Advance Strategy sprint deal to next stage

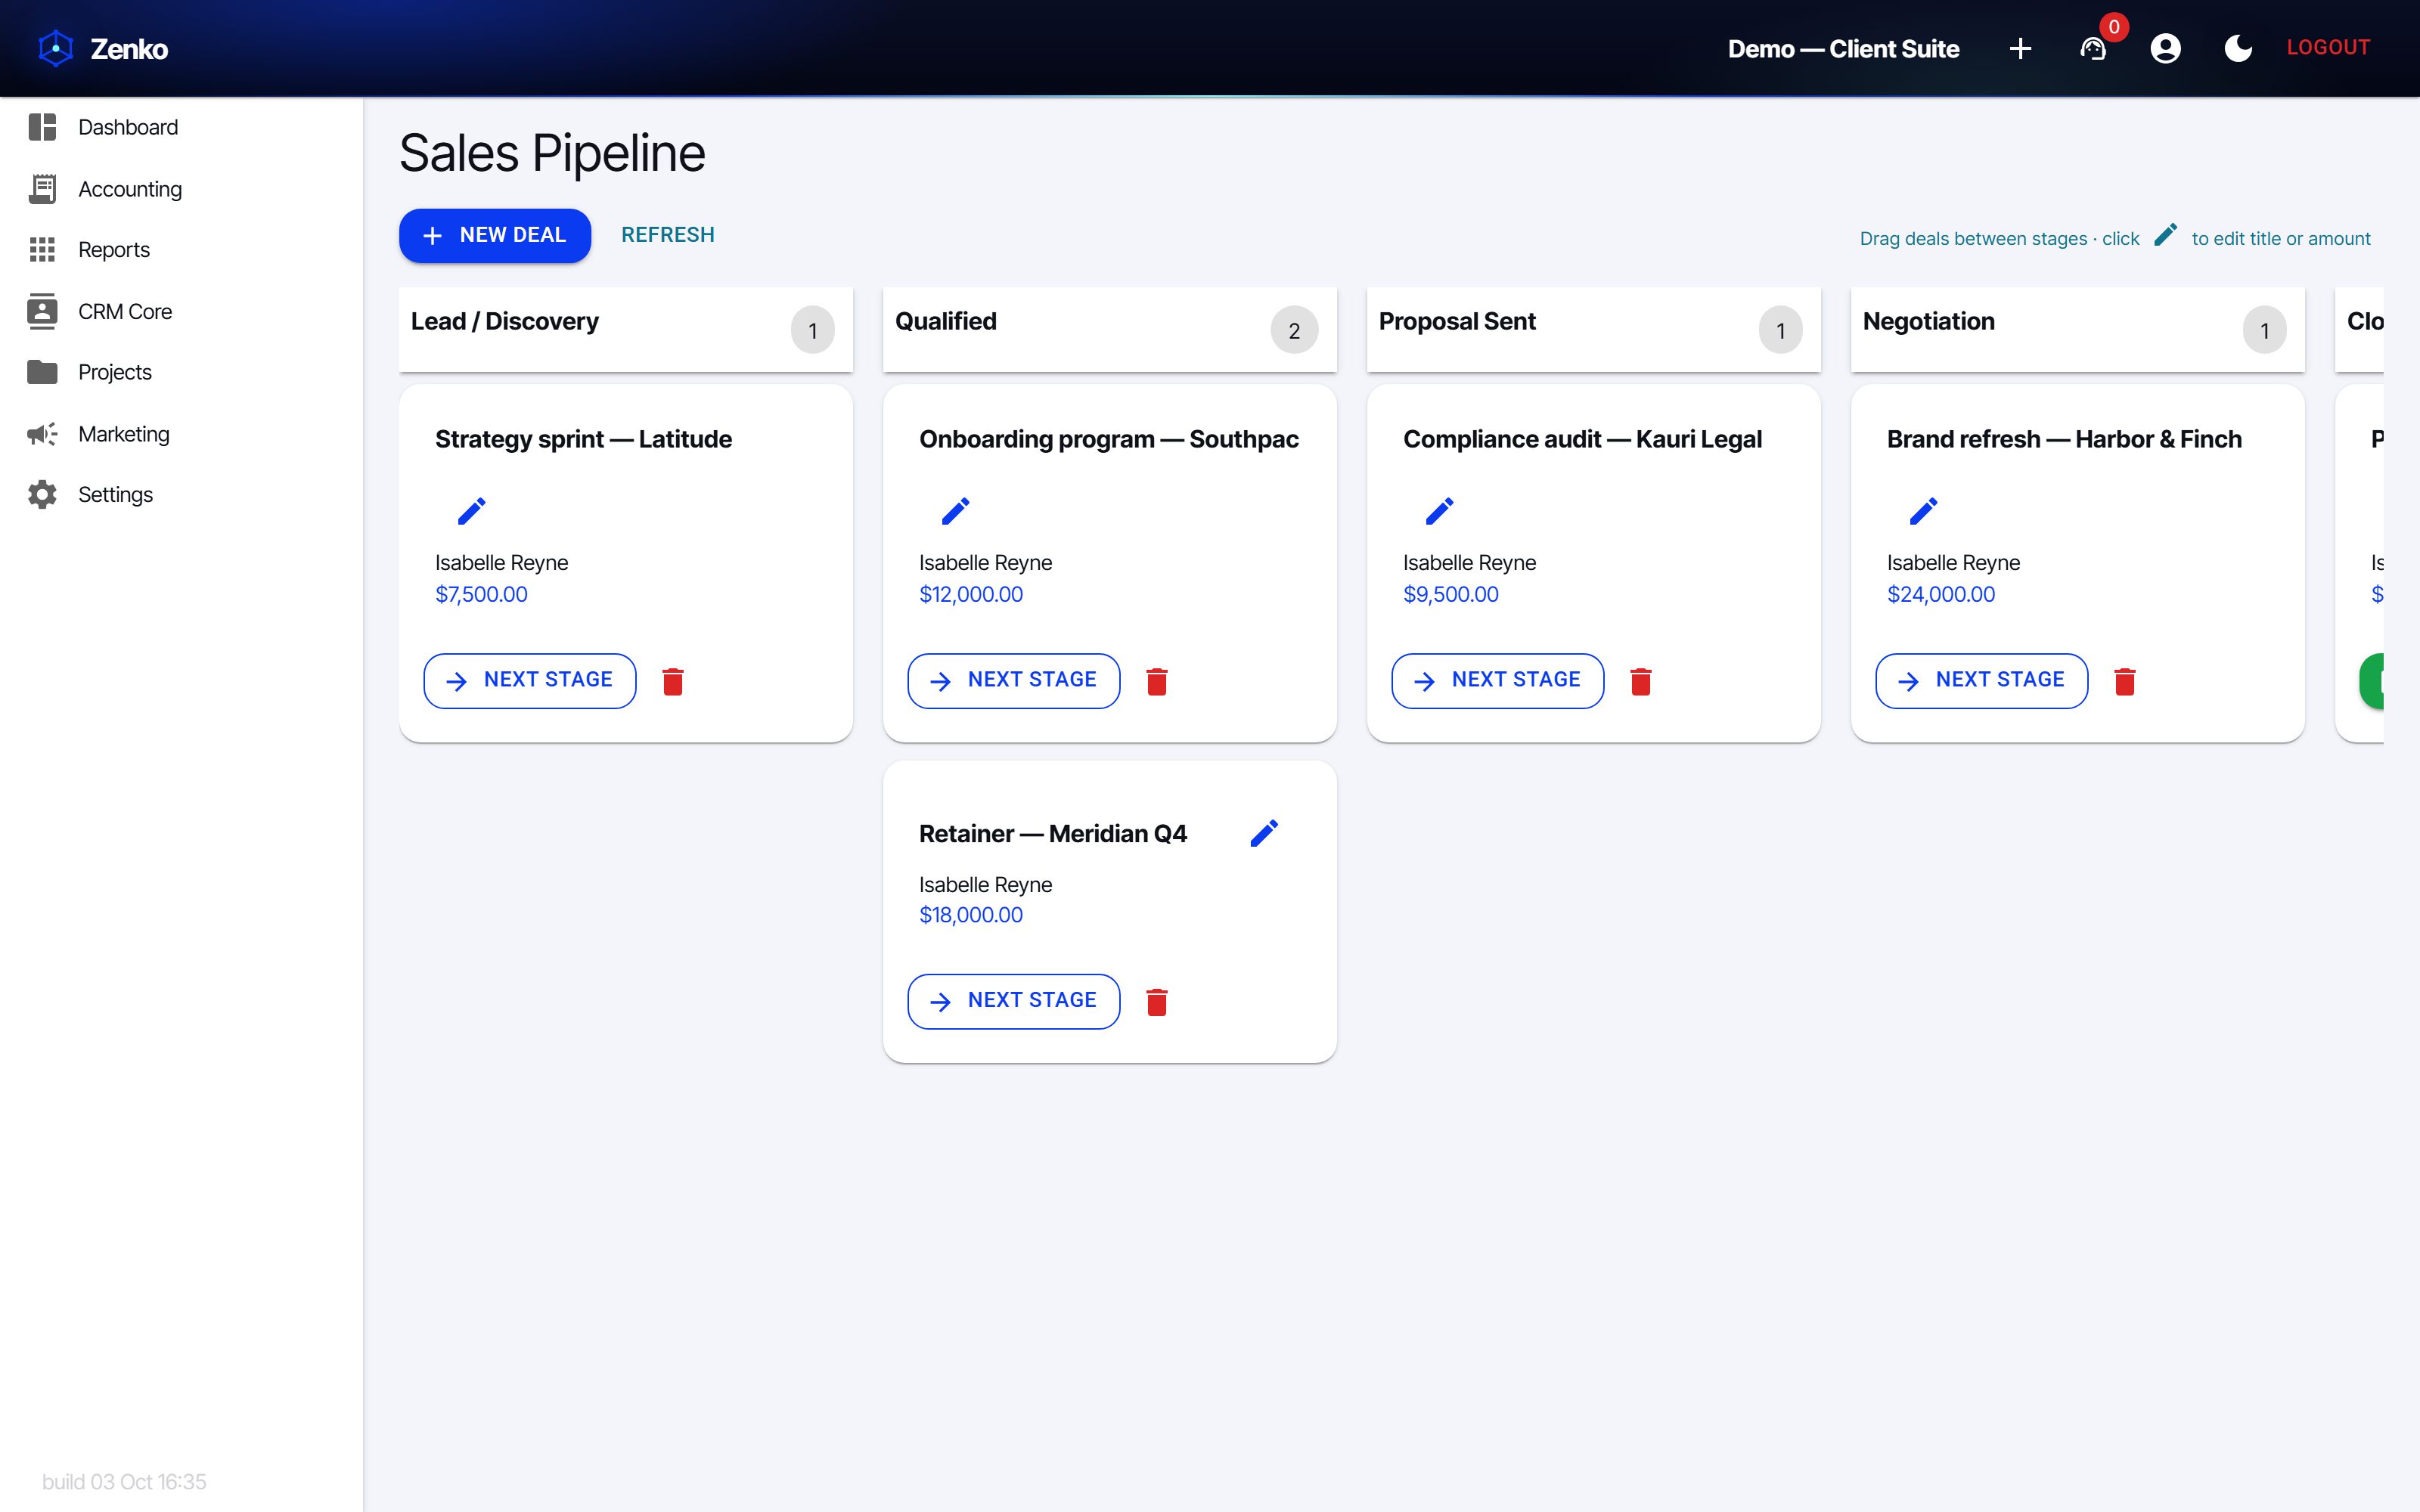click(x=530, y=681)
